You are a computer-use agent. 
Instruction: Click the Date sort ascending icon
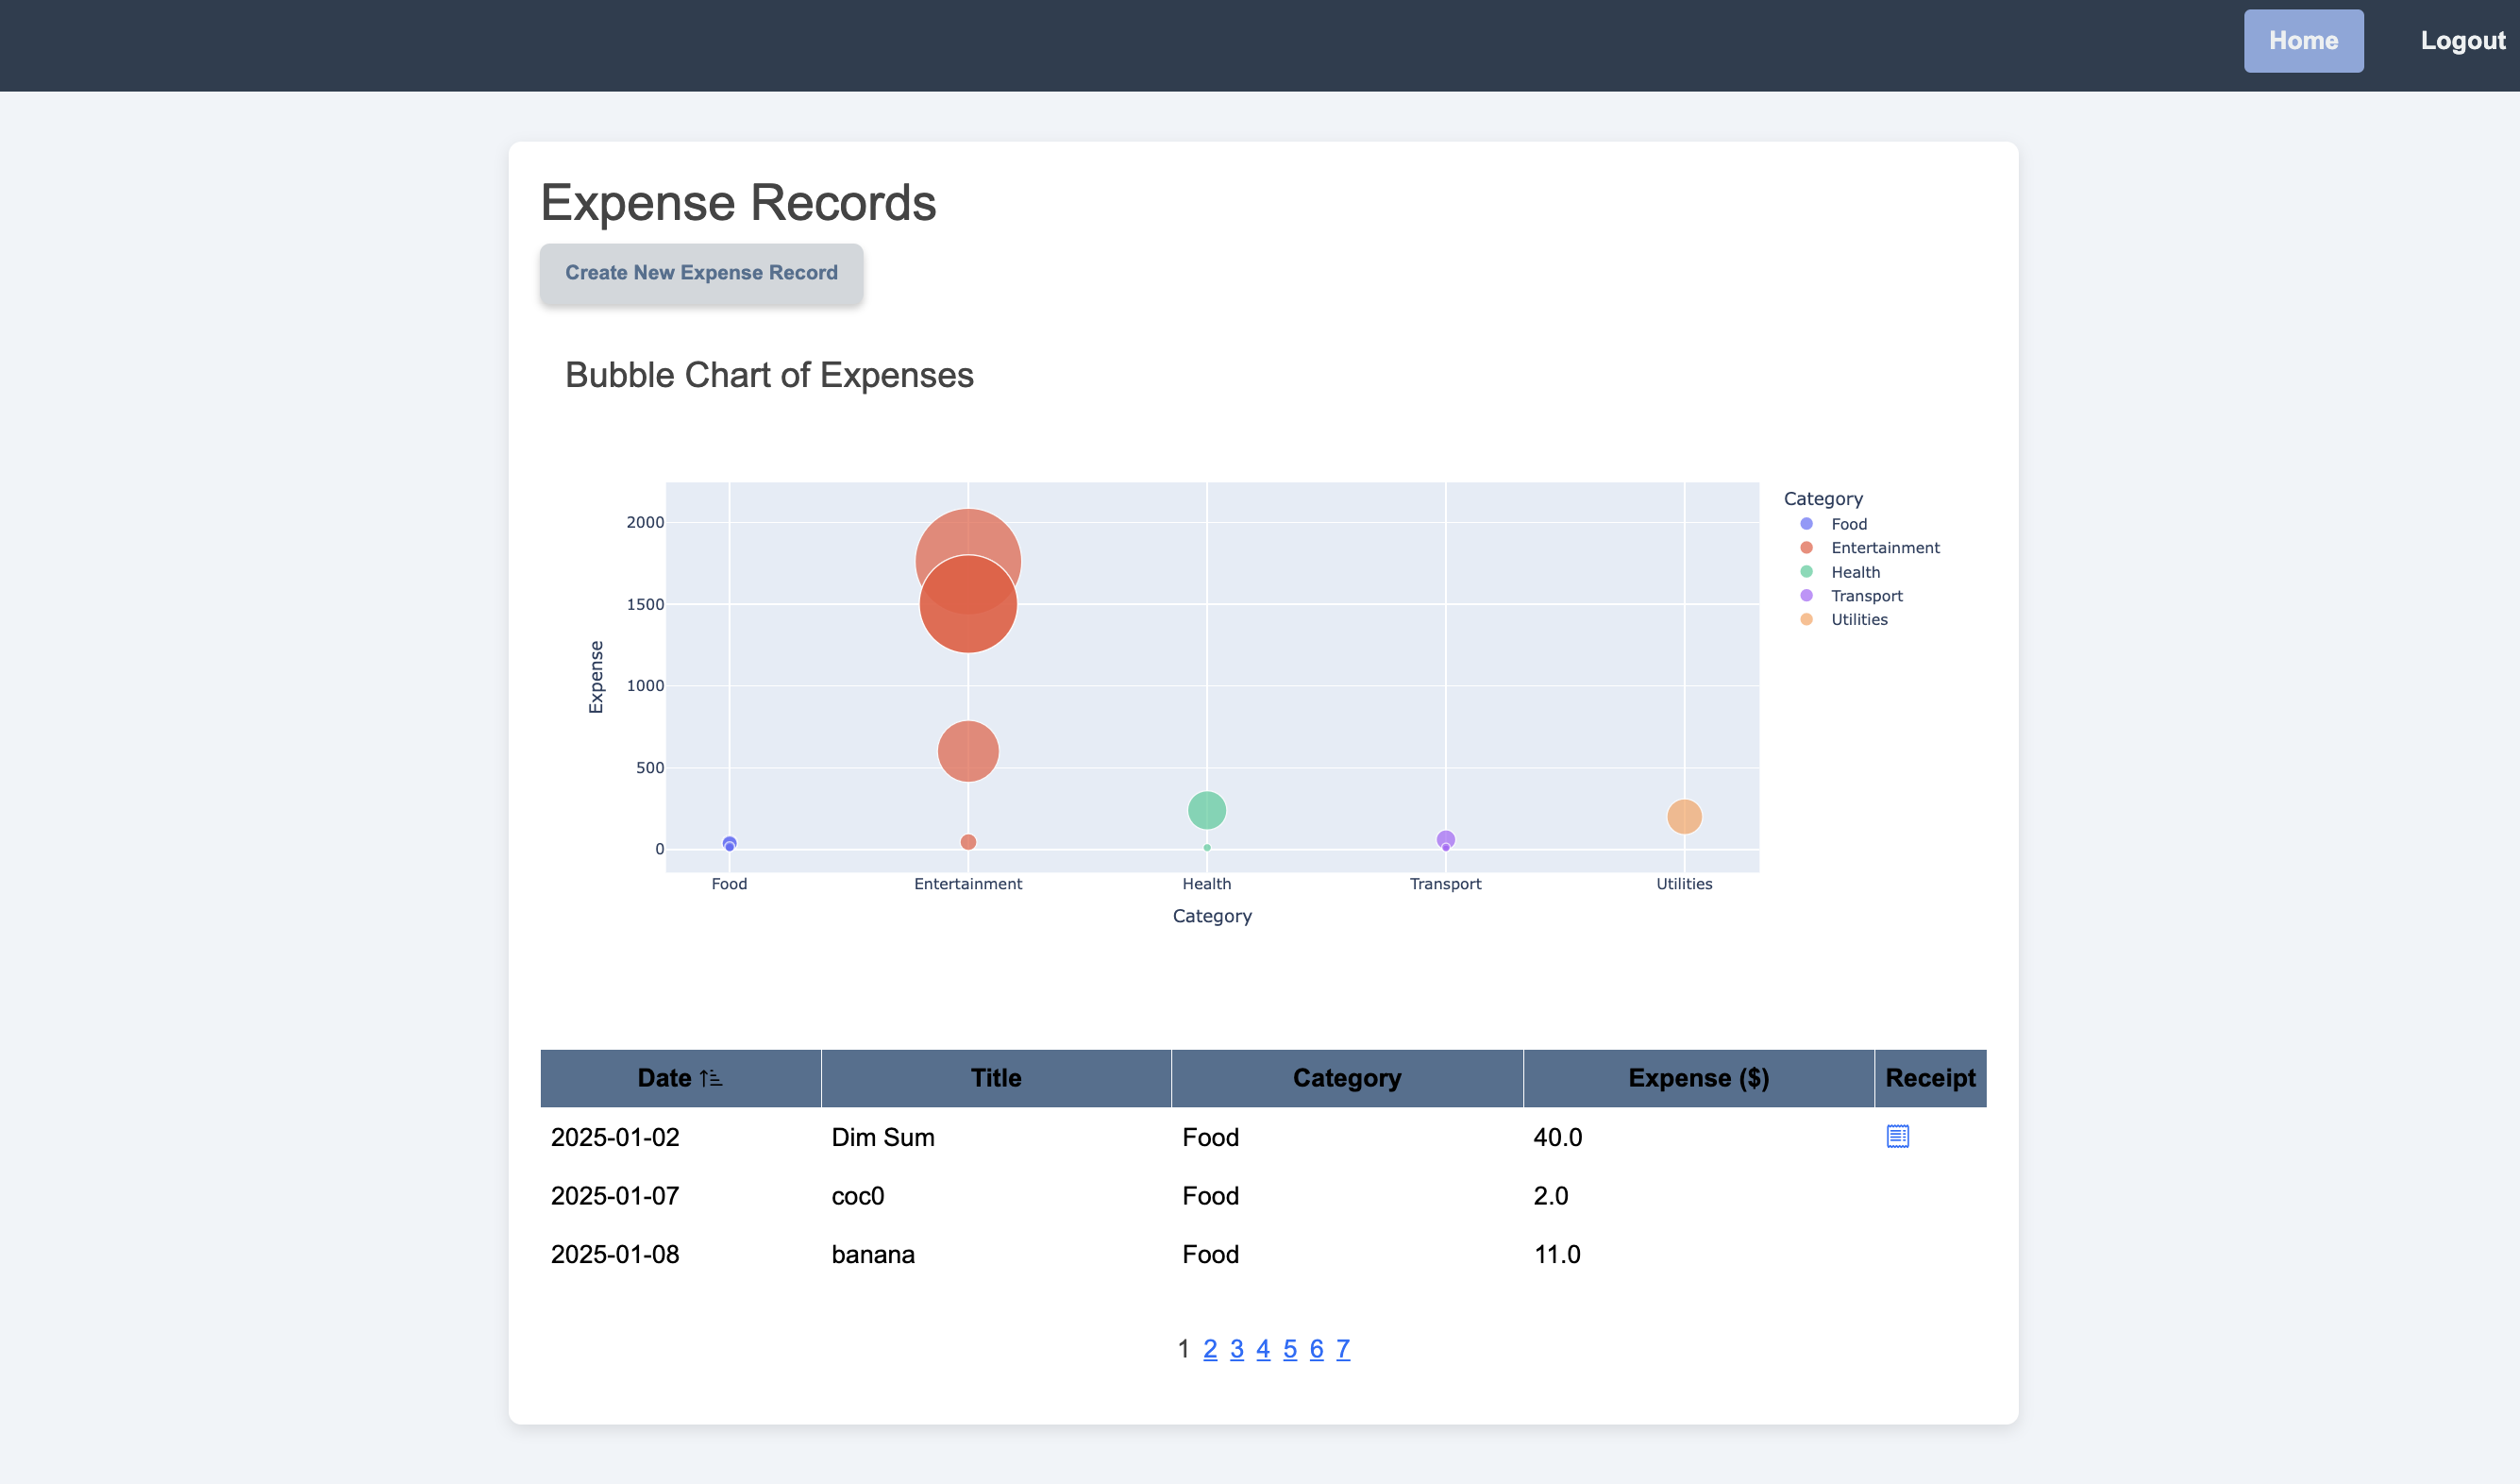pyautogui.click(x=711, y=1078)
